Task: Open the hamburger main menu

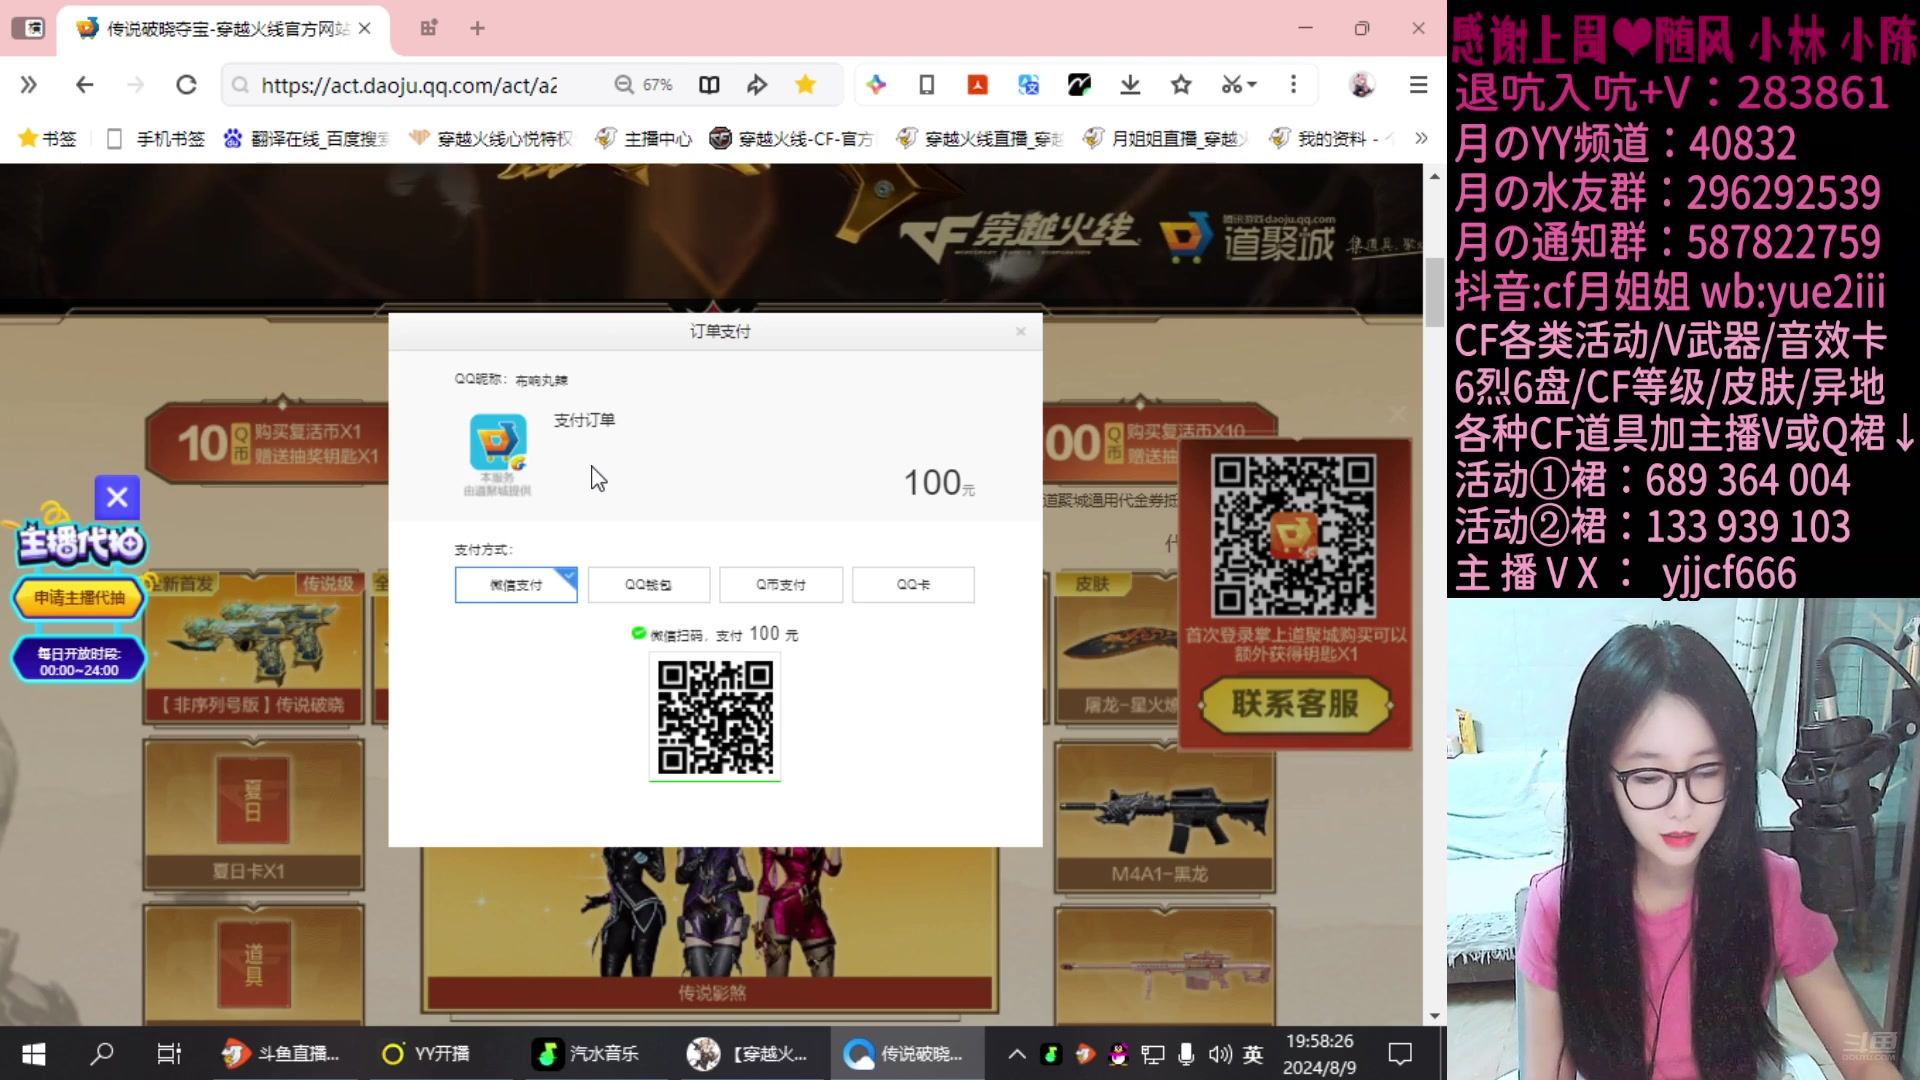Action: point(1418,85)
